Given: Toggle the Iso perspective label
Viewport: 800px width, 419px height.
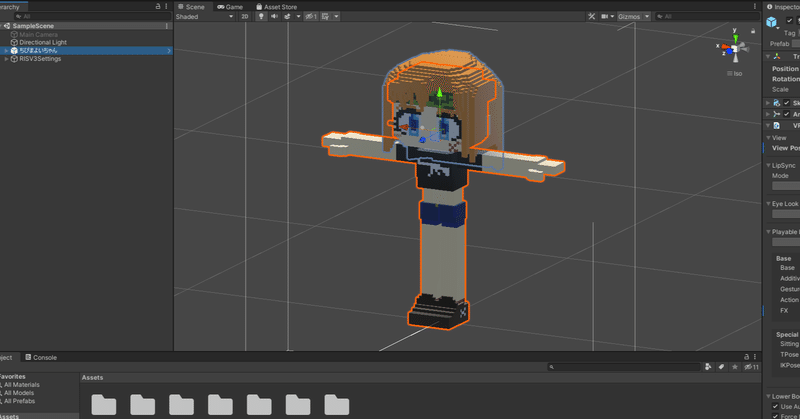Looking at the screenshot, I should pos(735,73).
